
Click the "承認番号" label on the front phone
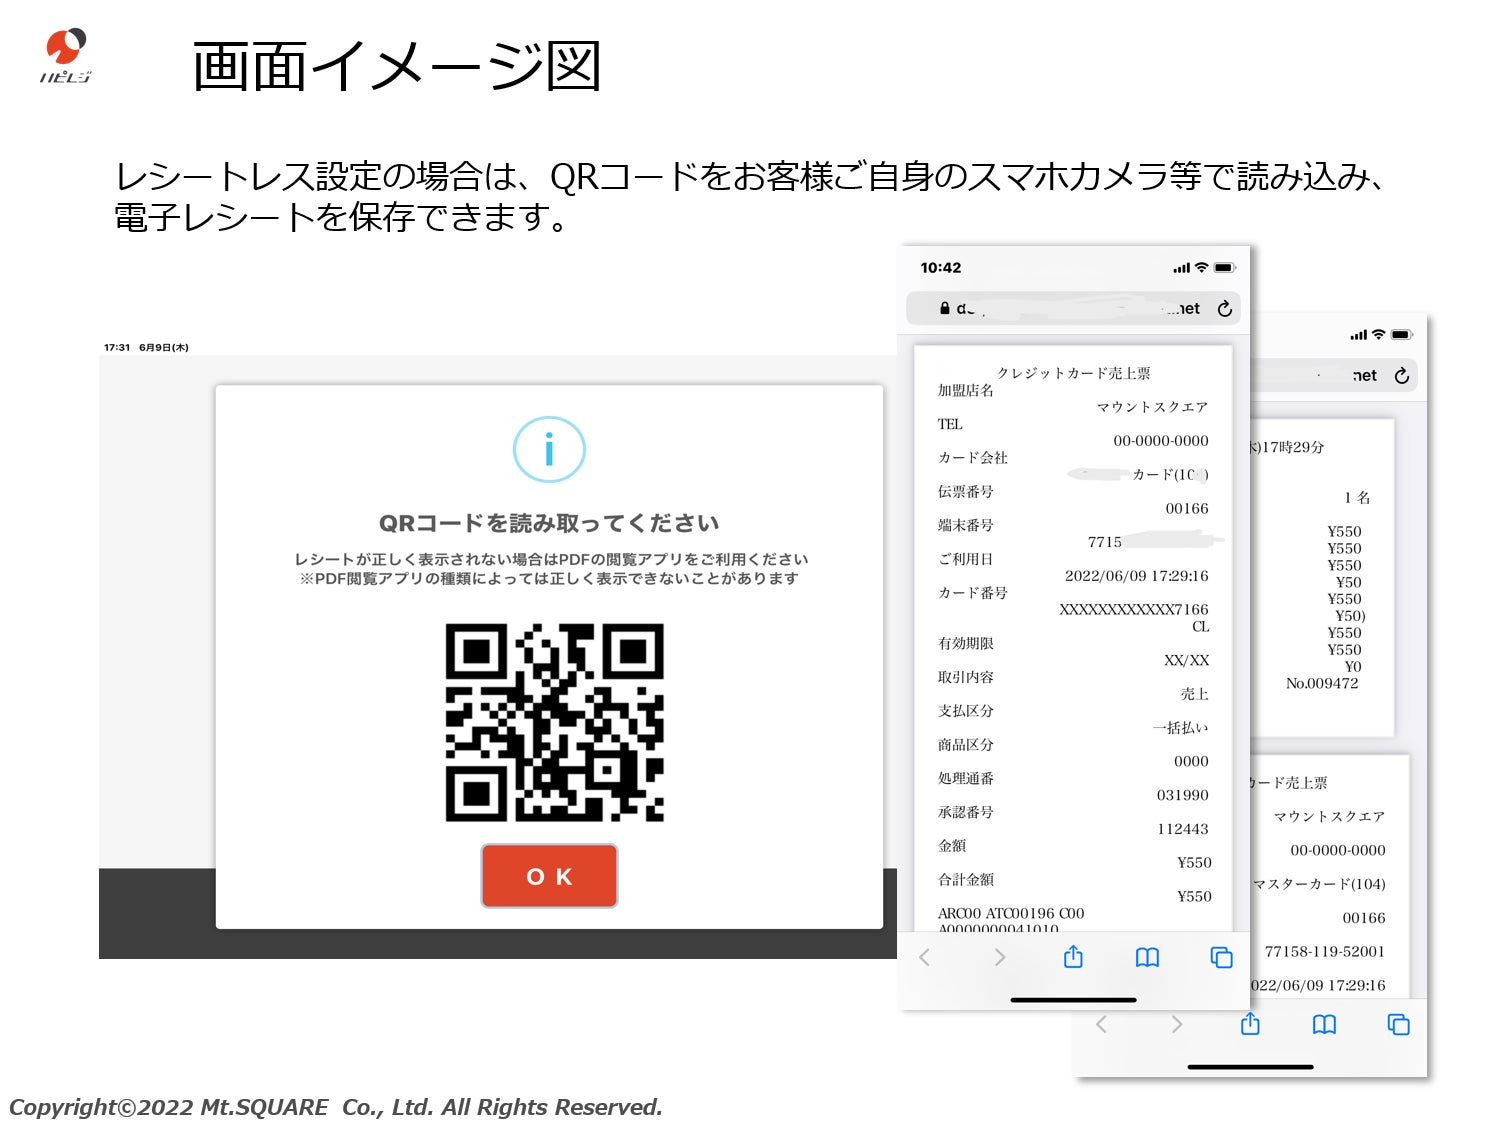point(966,812)
